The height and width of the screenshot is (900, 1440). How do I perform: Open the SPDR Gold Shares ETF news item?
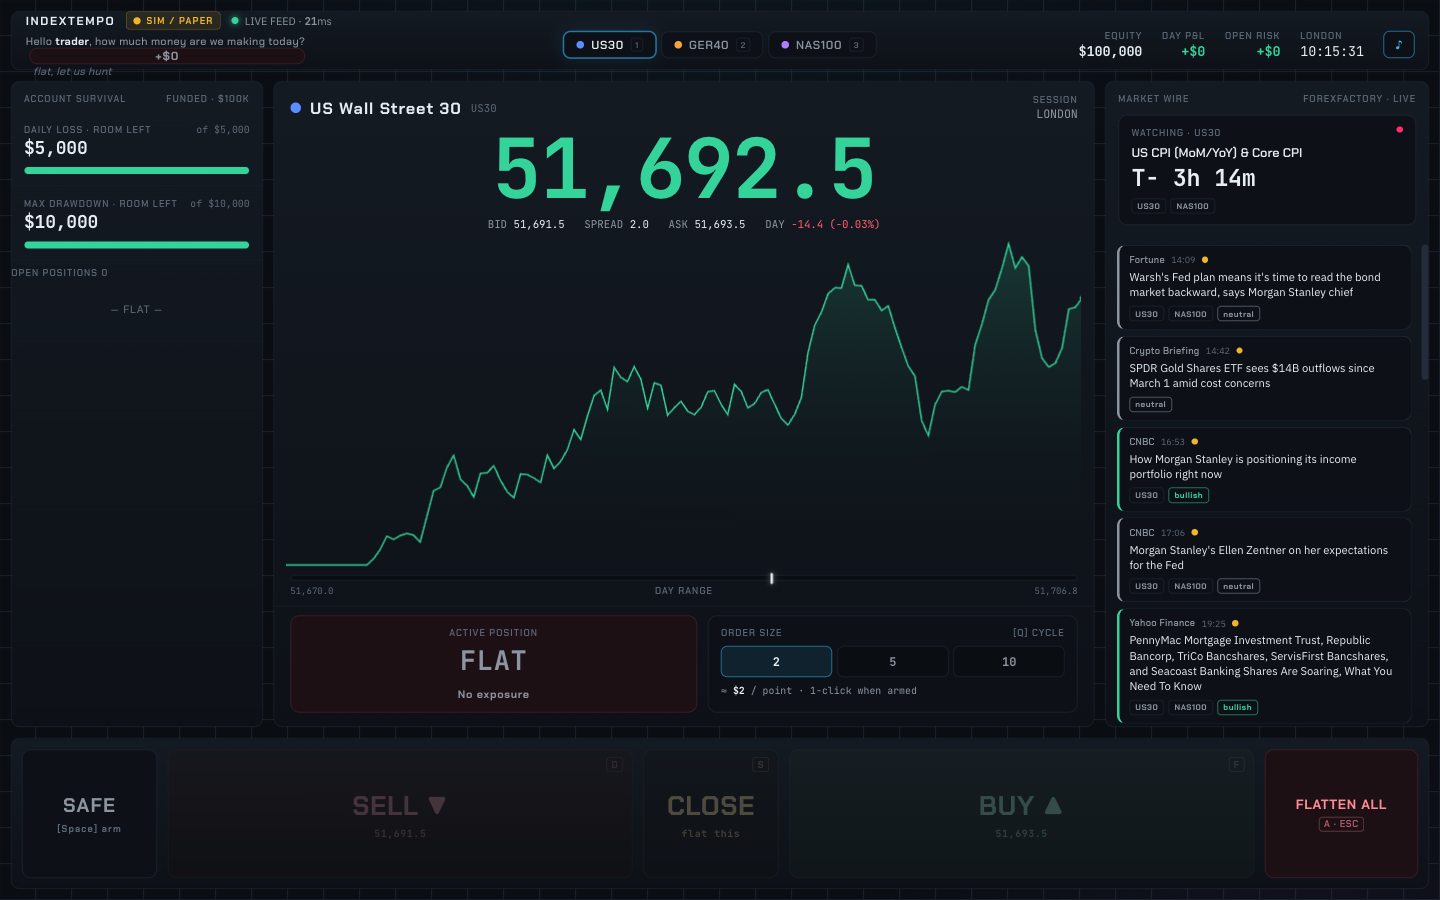(1264, 378)
